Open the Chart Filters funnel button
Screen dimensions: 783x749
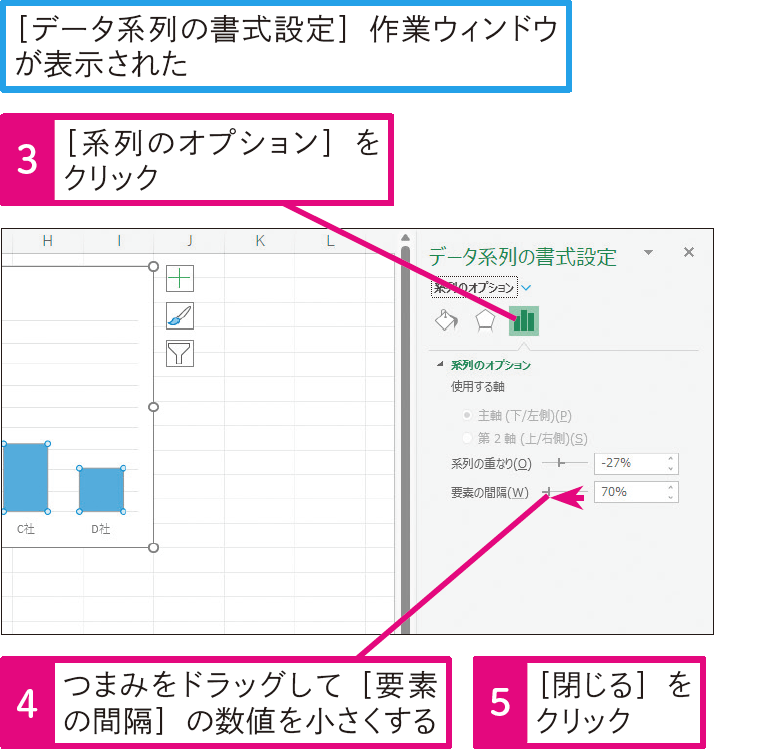coord(180,353)
